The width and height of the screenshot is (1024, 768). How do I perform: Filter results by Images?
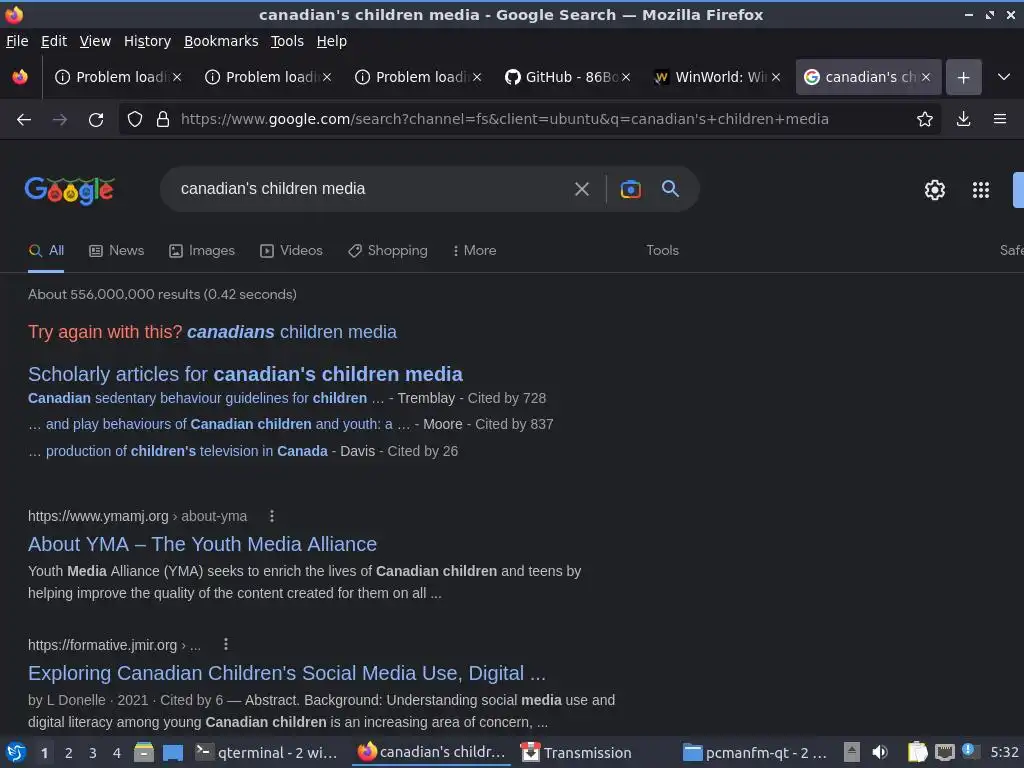202,251
